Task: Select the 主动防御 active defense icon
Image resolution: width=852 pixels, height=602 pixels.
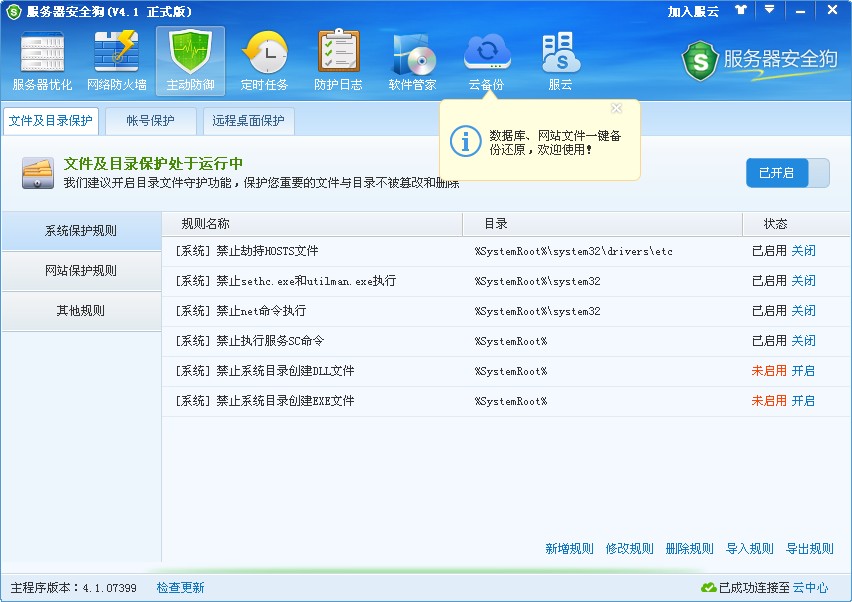Action: pos(190,62)
